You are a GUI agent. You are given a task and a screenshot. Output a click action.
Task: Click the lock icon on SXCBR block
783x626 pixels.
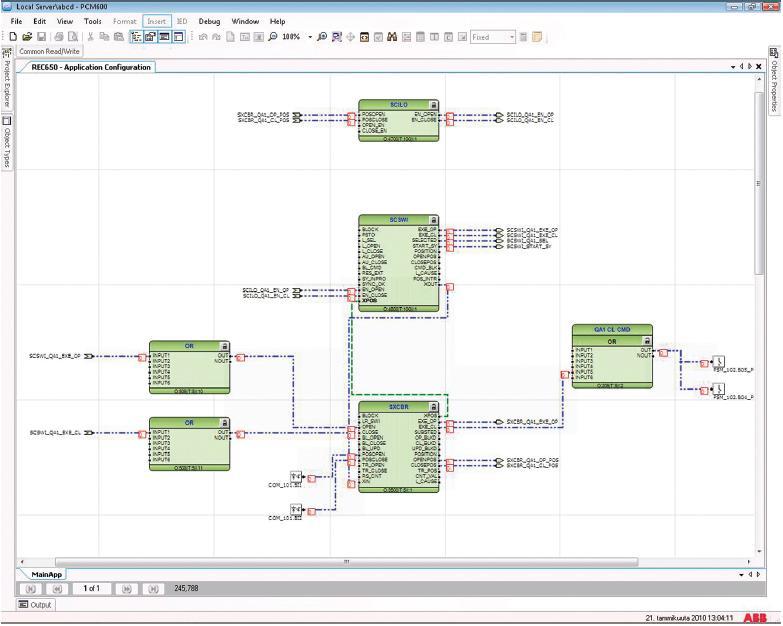(x=433, y=407)
